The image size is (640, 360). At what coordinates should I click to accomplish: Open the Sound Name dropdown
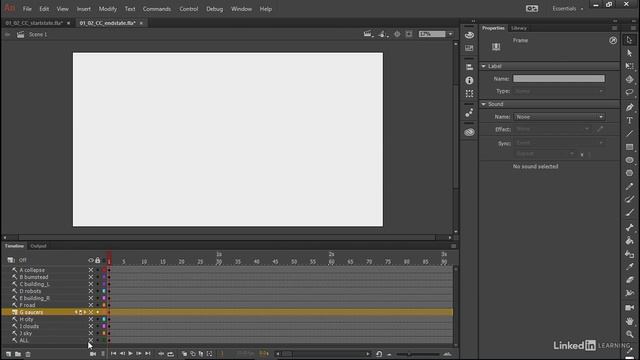point(559,117)
